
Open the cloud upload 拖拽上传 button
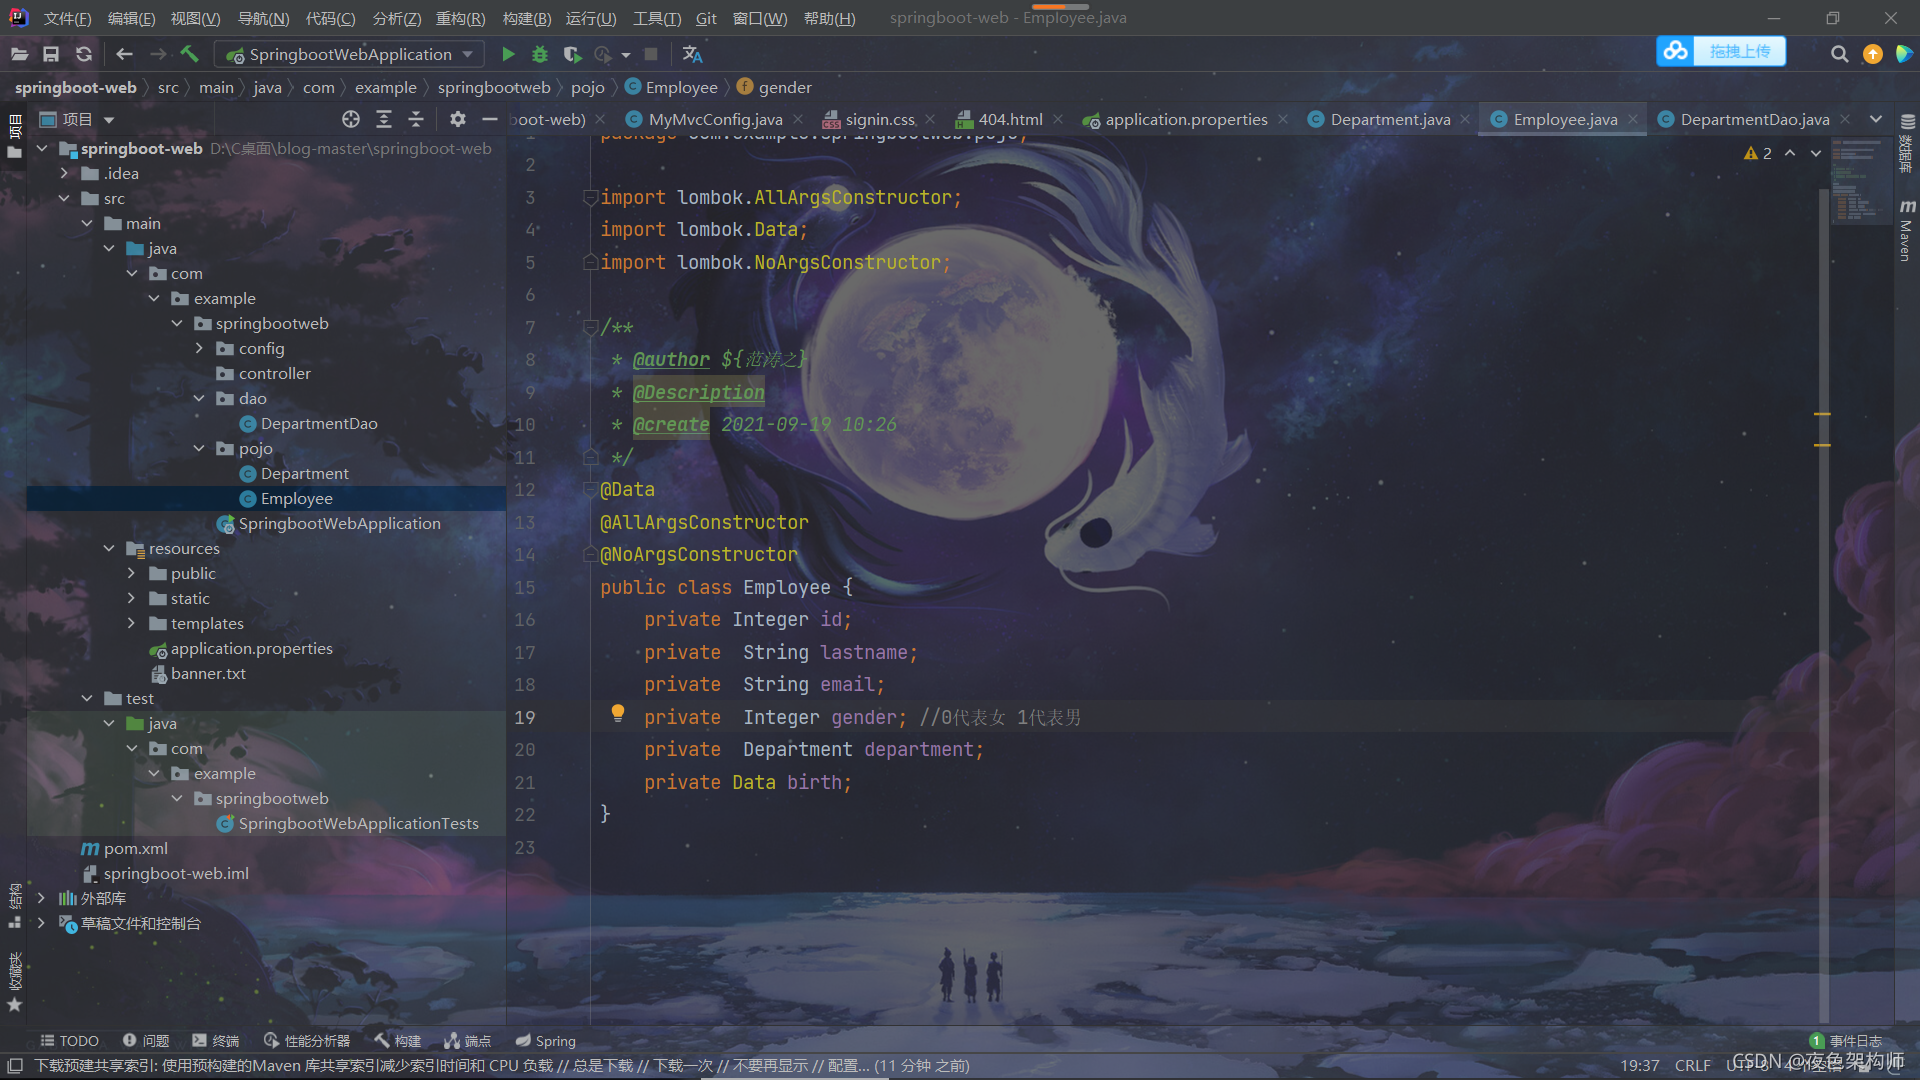click(1721, 51)
